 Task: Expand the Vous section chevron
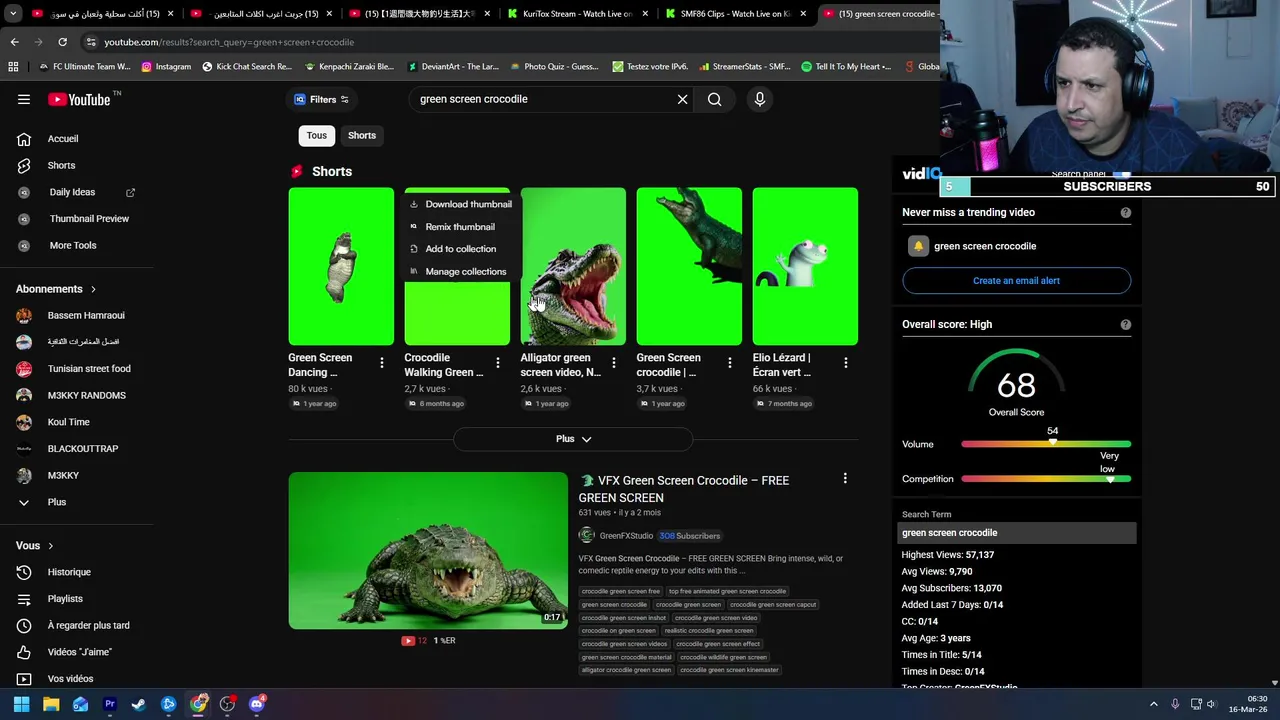50,546
